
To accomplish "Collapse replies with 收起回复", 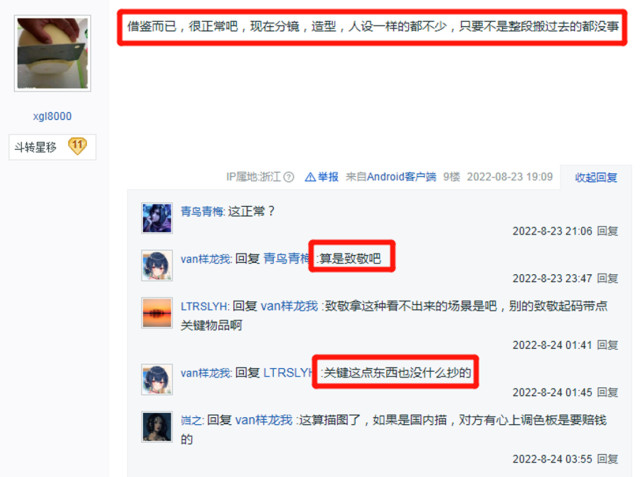I will [x=596, y=177].
